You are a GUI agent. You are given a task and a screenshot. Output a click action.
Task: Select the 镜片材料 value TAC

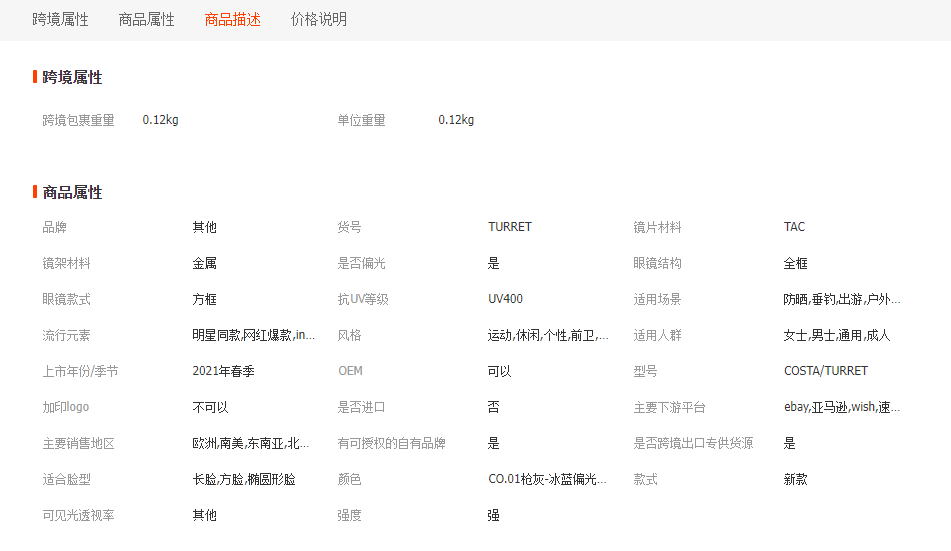pos(794,227)
